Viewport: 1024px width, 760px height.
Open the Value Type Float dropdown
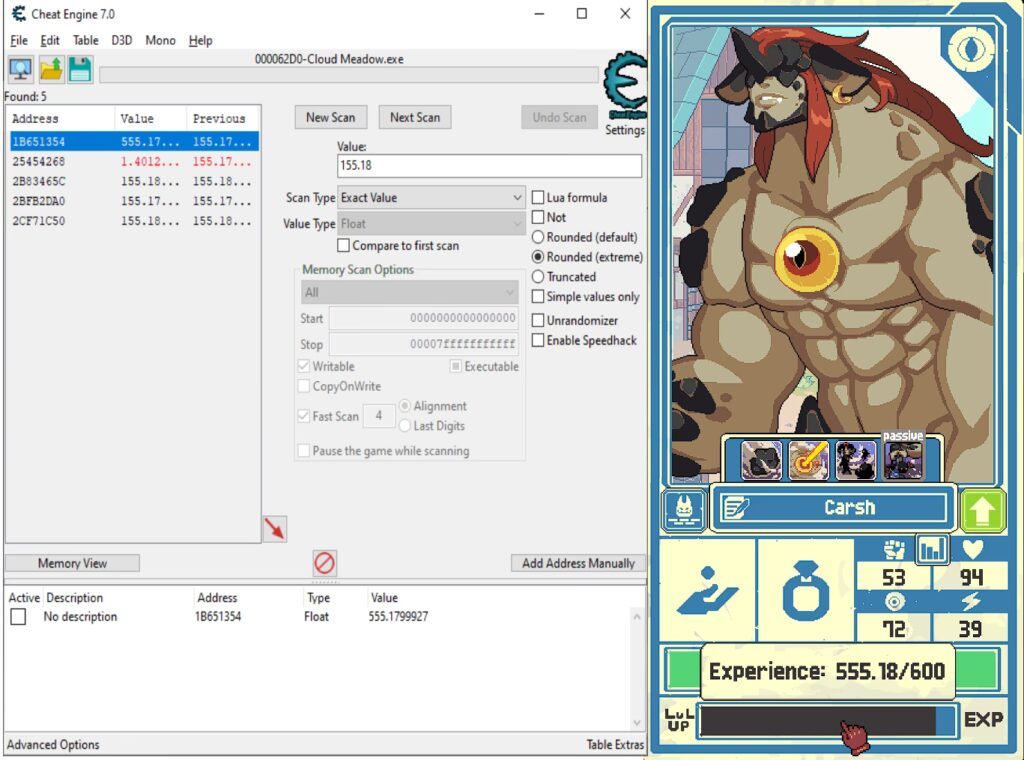pyautogui.click(x=431, y=224)
